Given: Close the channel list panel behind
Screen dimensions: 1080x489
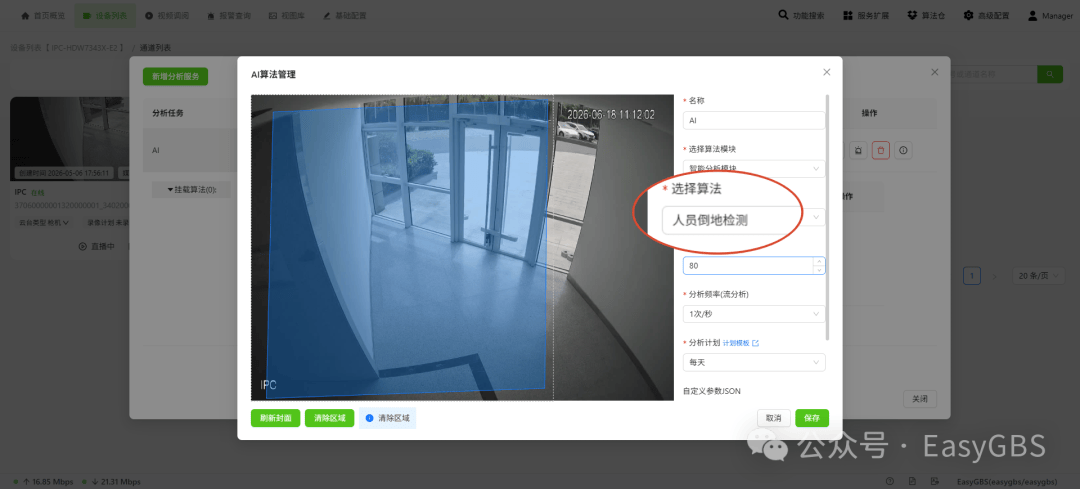Looking at the screenshot, I should pos(935,72).
